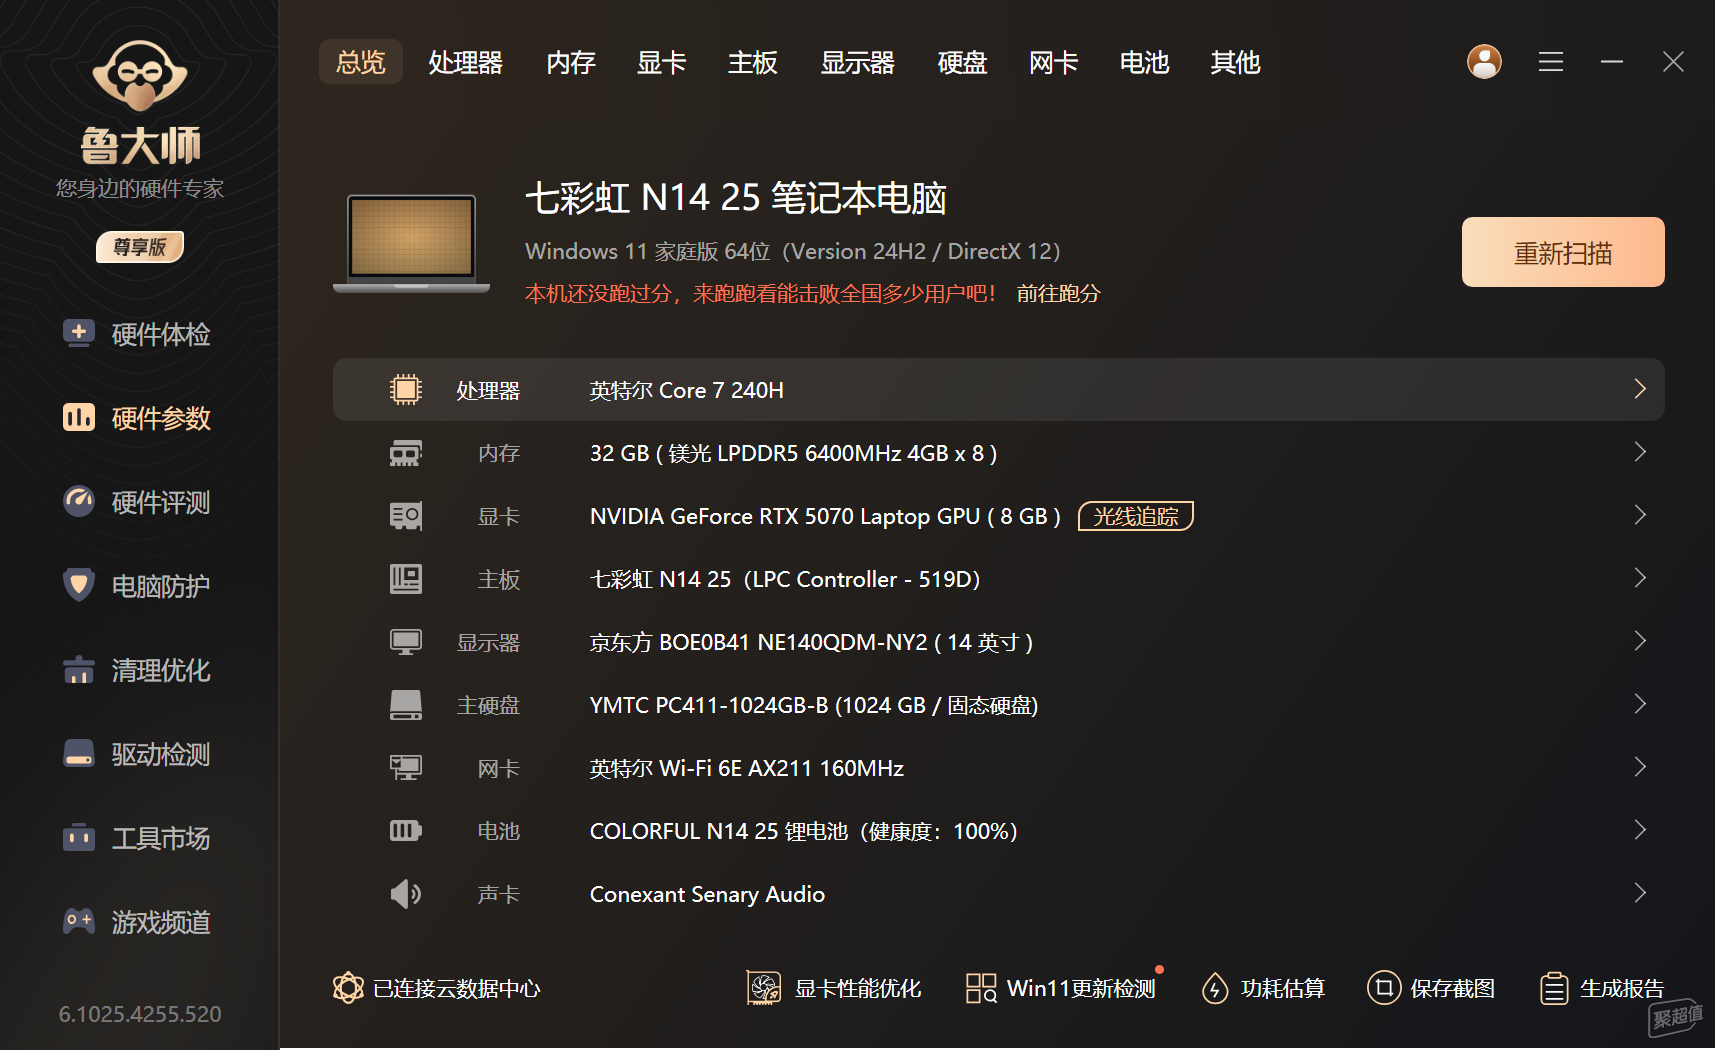Switch to the 处理器 tab
Viewport: 1715px width, 1050px height.
(x=466, y=62)
